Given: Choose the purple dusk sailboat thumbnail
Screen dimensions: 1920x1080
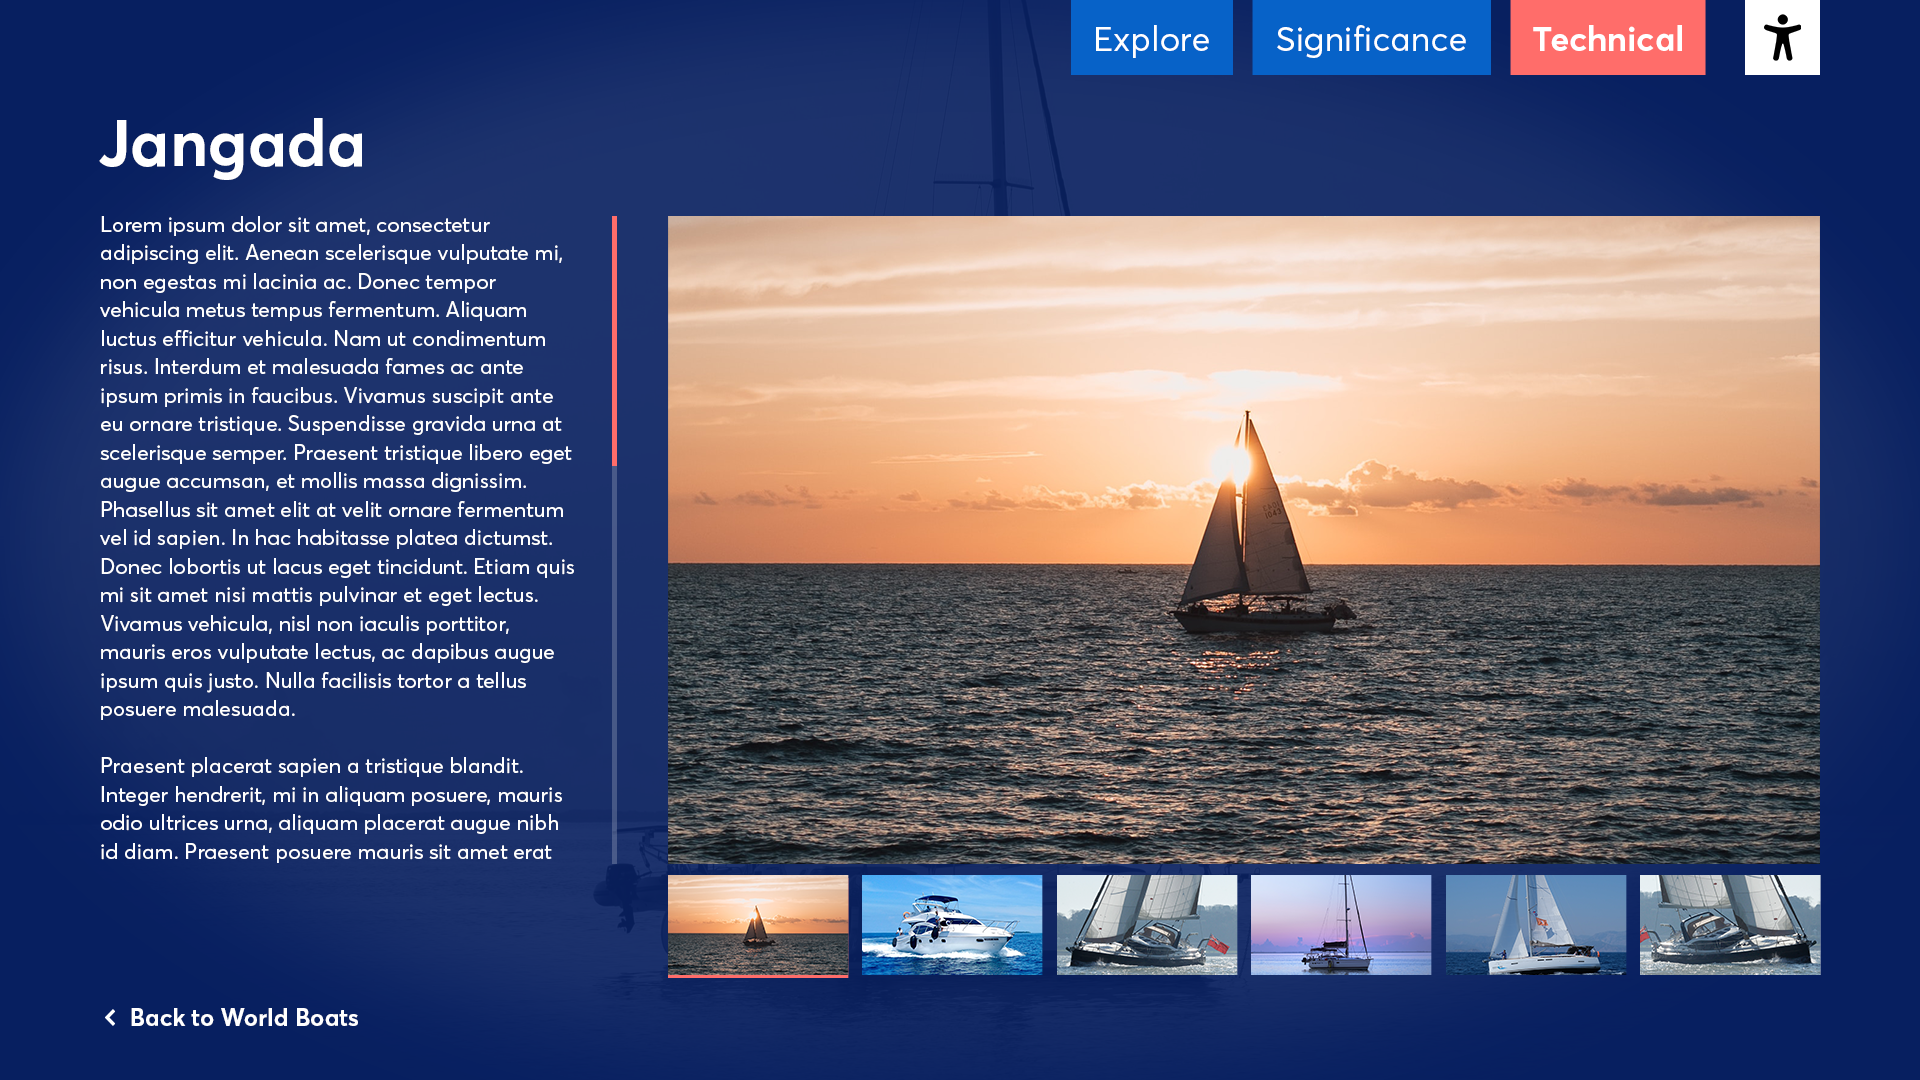Looking at the screenshot, I should 1340,925.
